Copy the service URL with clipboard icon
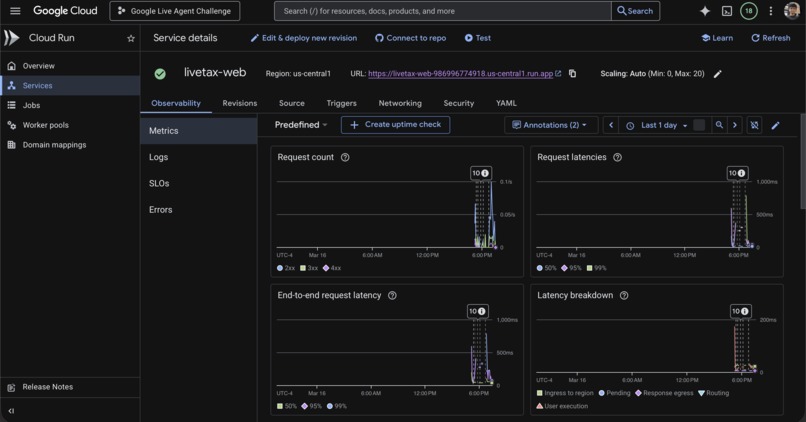806x422 pixels. point(572,74)
